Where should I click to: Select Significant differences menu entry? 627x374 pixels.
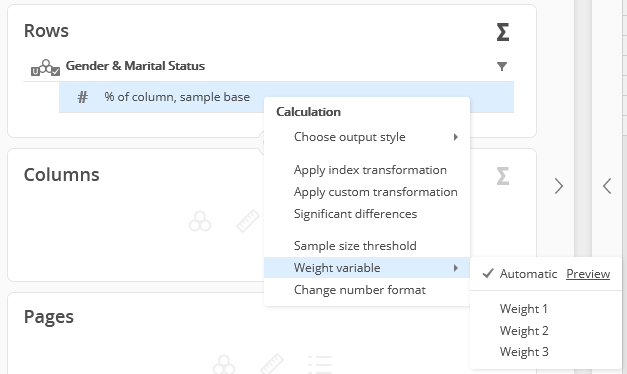tap(355, 214)
